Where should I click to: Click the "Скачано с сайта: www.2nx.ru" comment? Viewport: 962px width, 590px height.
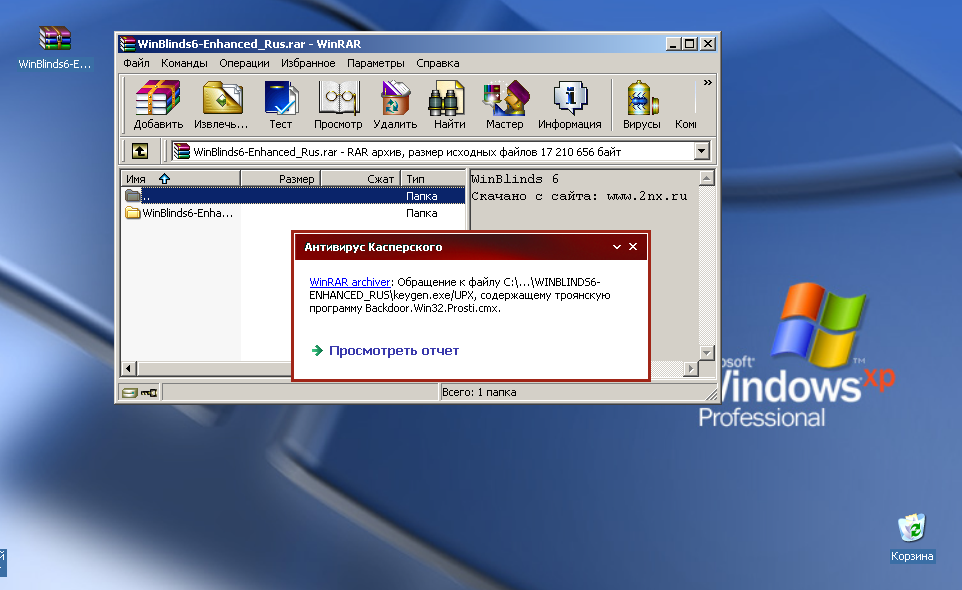[x=579, y=196]
